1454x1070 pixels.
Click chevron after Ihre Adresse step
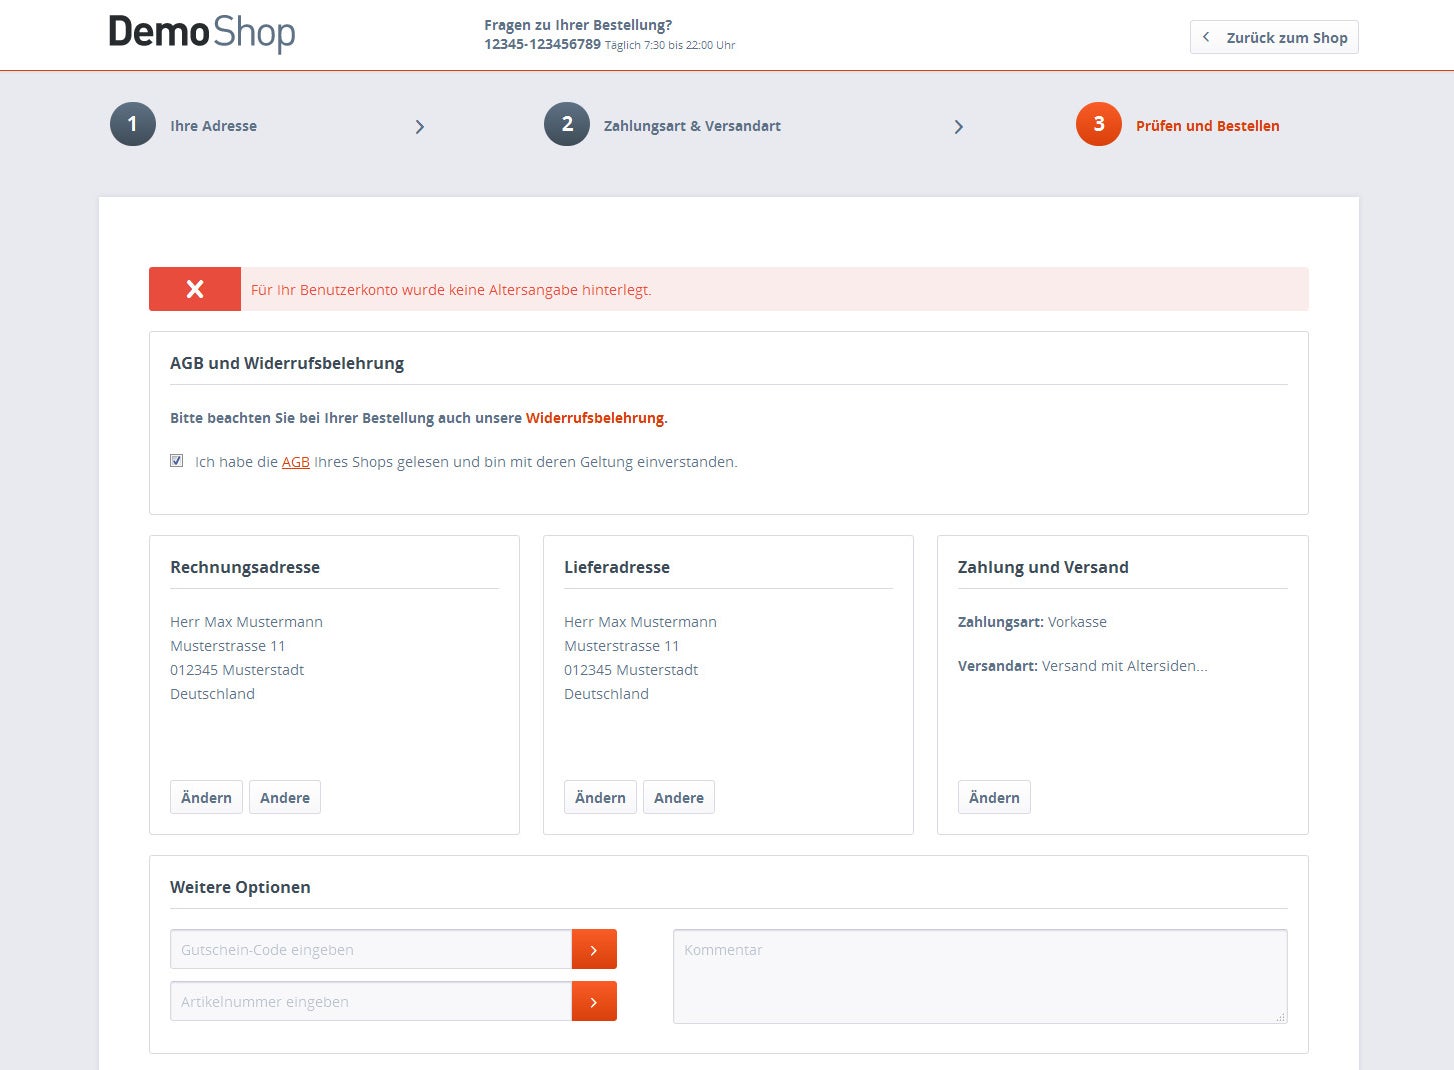click(x=420, y=127)
